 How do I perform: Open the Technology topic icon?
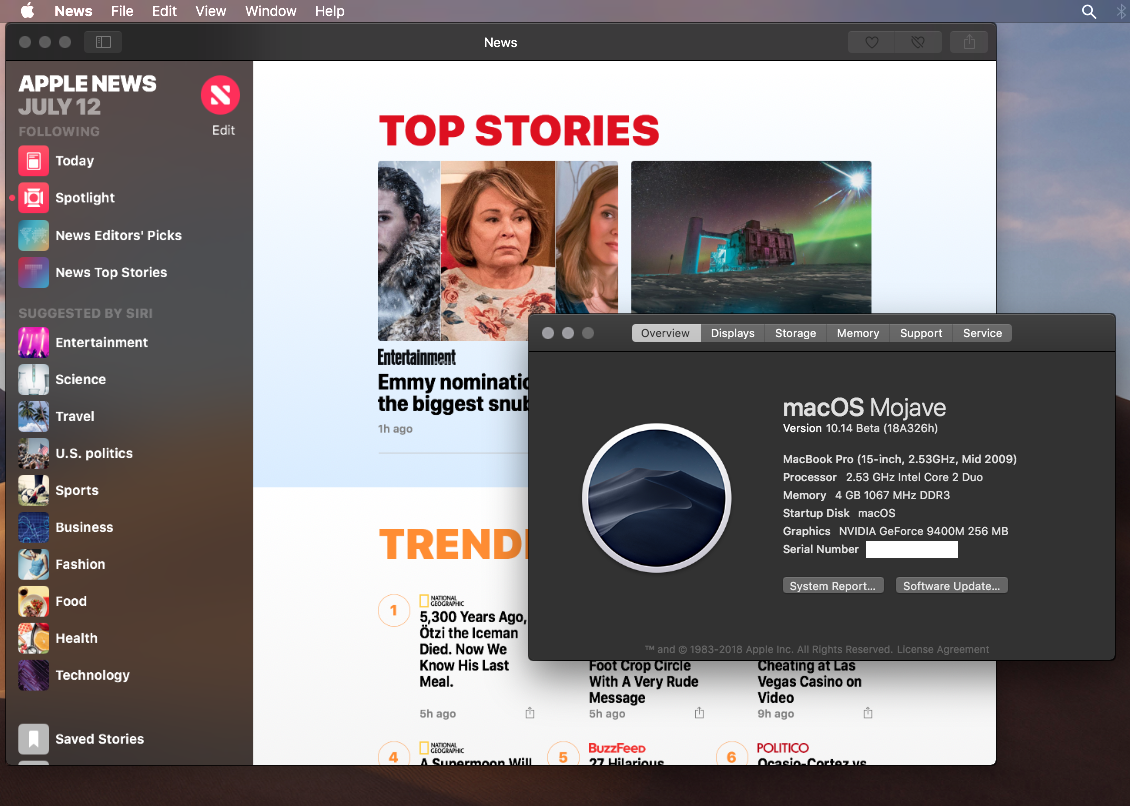coord(33,676)
